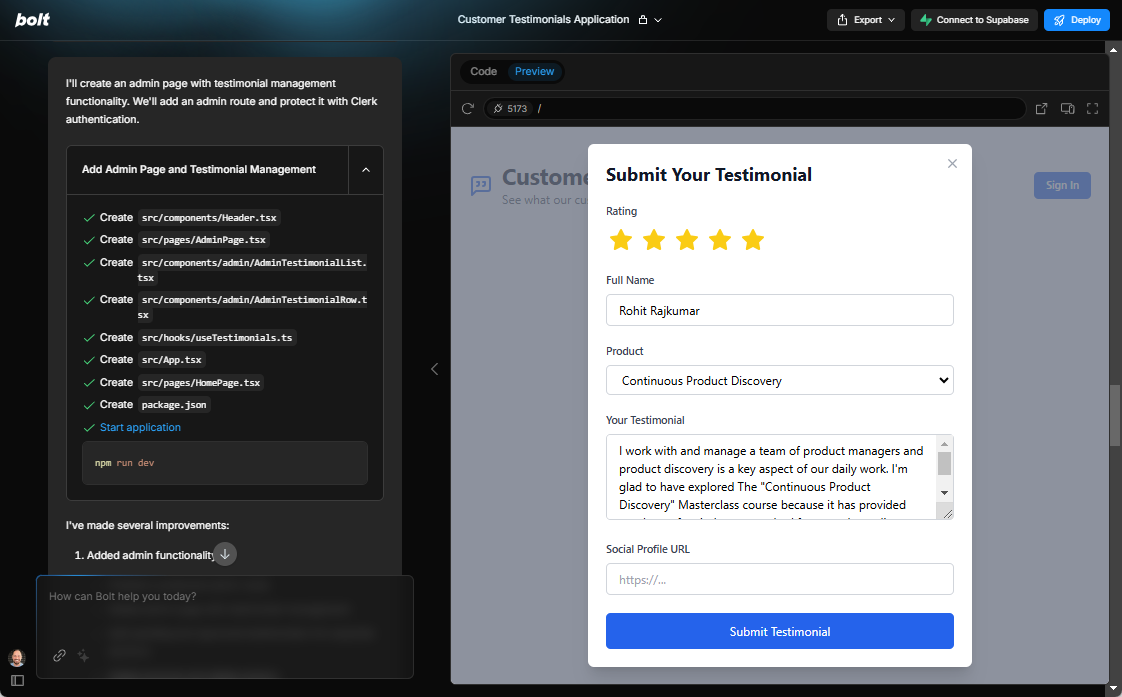
Task: Attach a file with the paperclip icon
Action: pyautogui.click(x=59, y=655)
